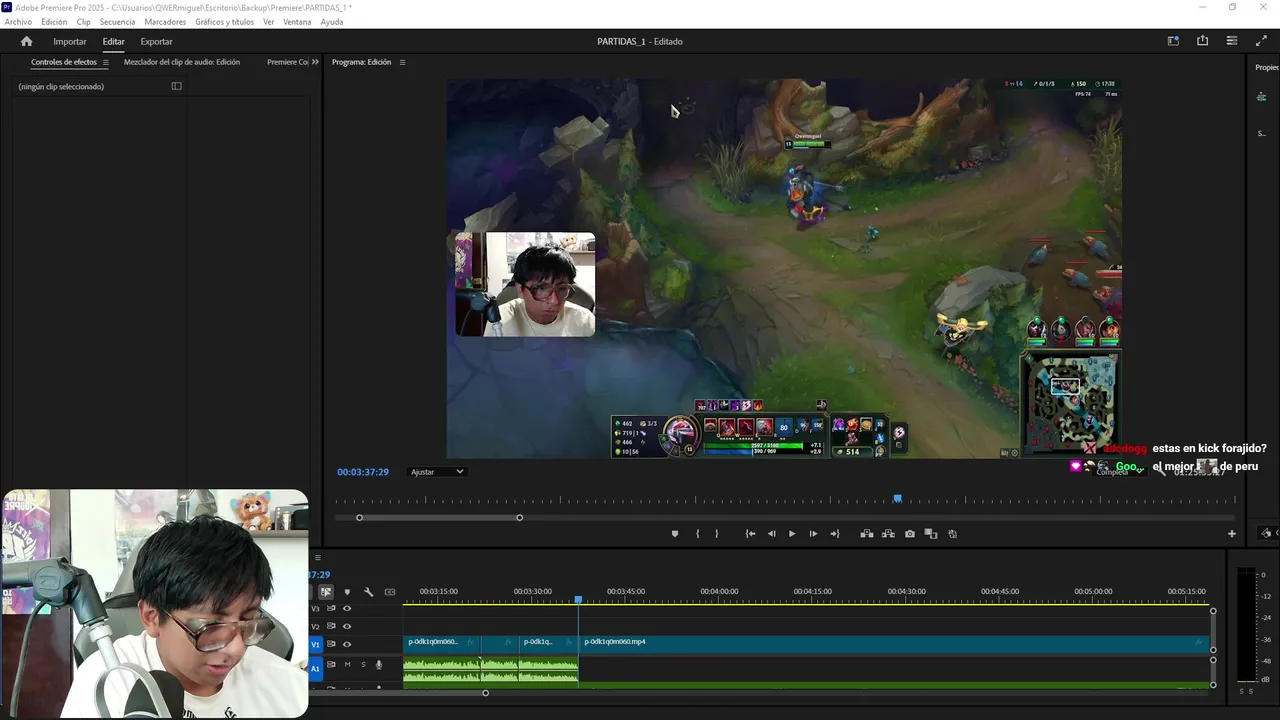Click the timeline playhead marker on ruler

[x=578, y=599]
